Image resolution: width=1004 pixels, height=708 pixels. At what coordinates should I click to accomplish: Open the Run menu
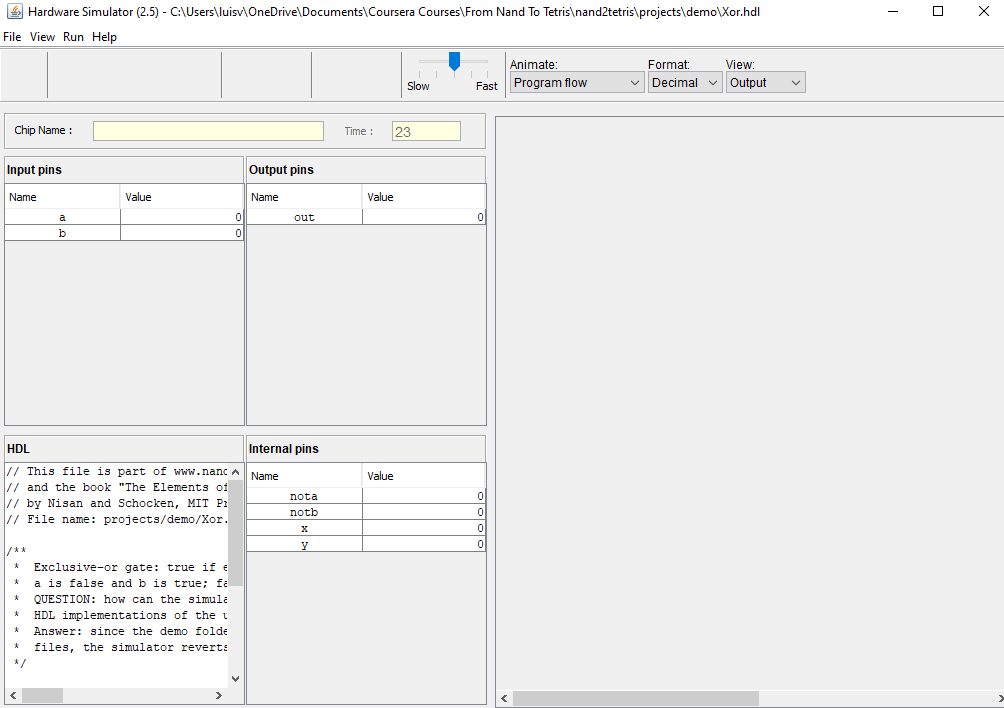(x=73, y=37)
